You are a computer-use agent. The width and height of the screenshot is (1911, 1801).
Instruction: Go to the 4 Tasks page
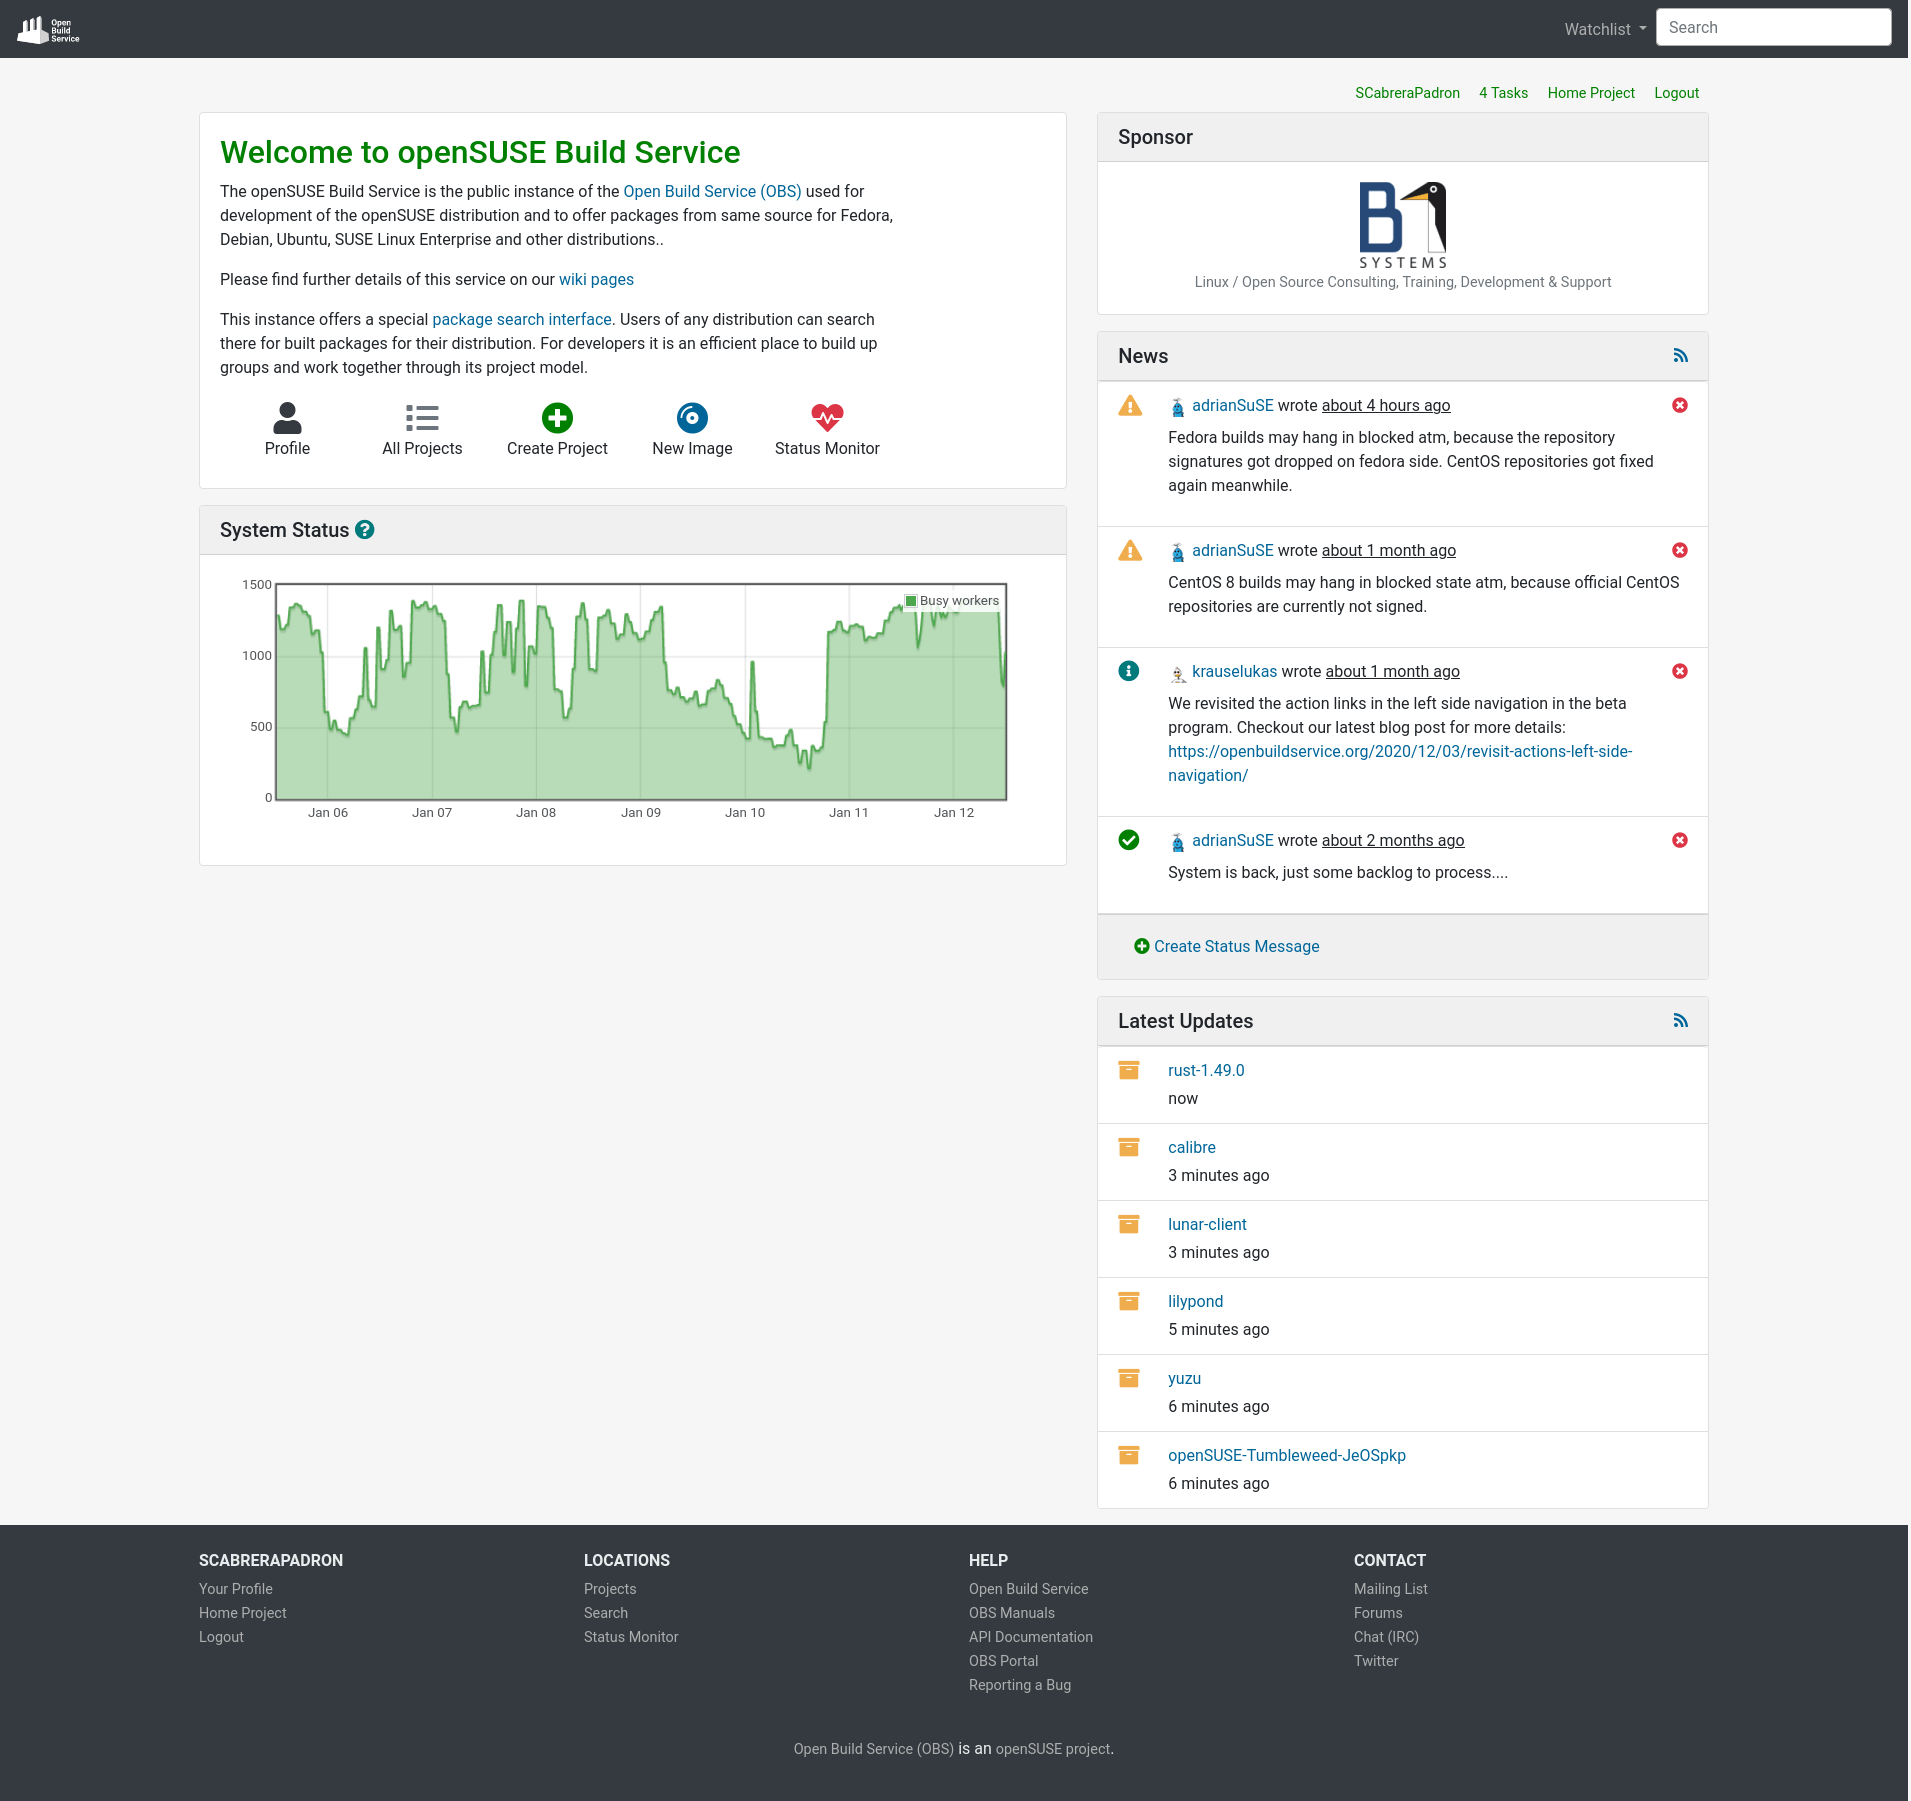(1503, 93)
